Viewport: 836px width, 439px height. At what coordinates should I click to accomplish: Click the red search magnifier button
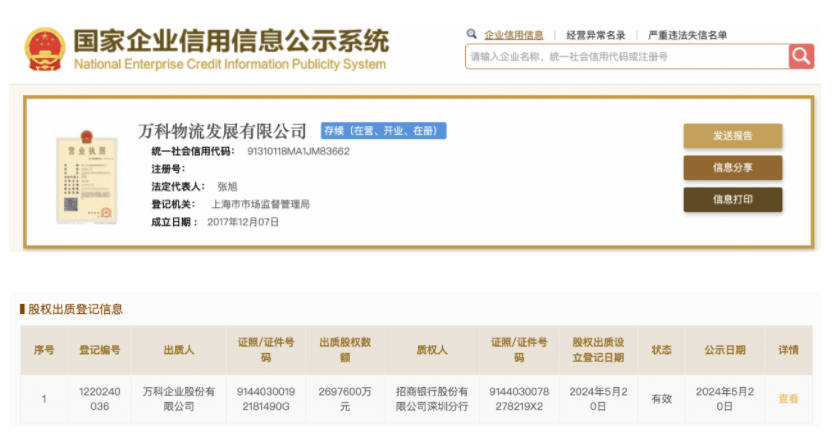click(x=801, y=56)
